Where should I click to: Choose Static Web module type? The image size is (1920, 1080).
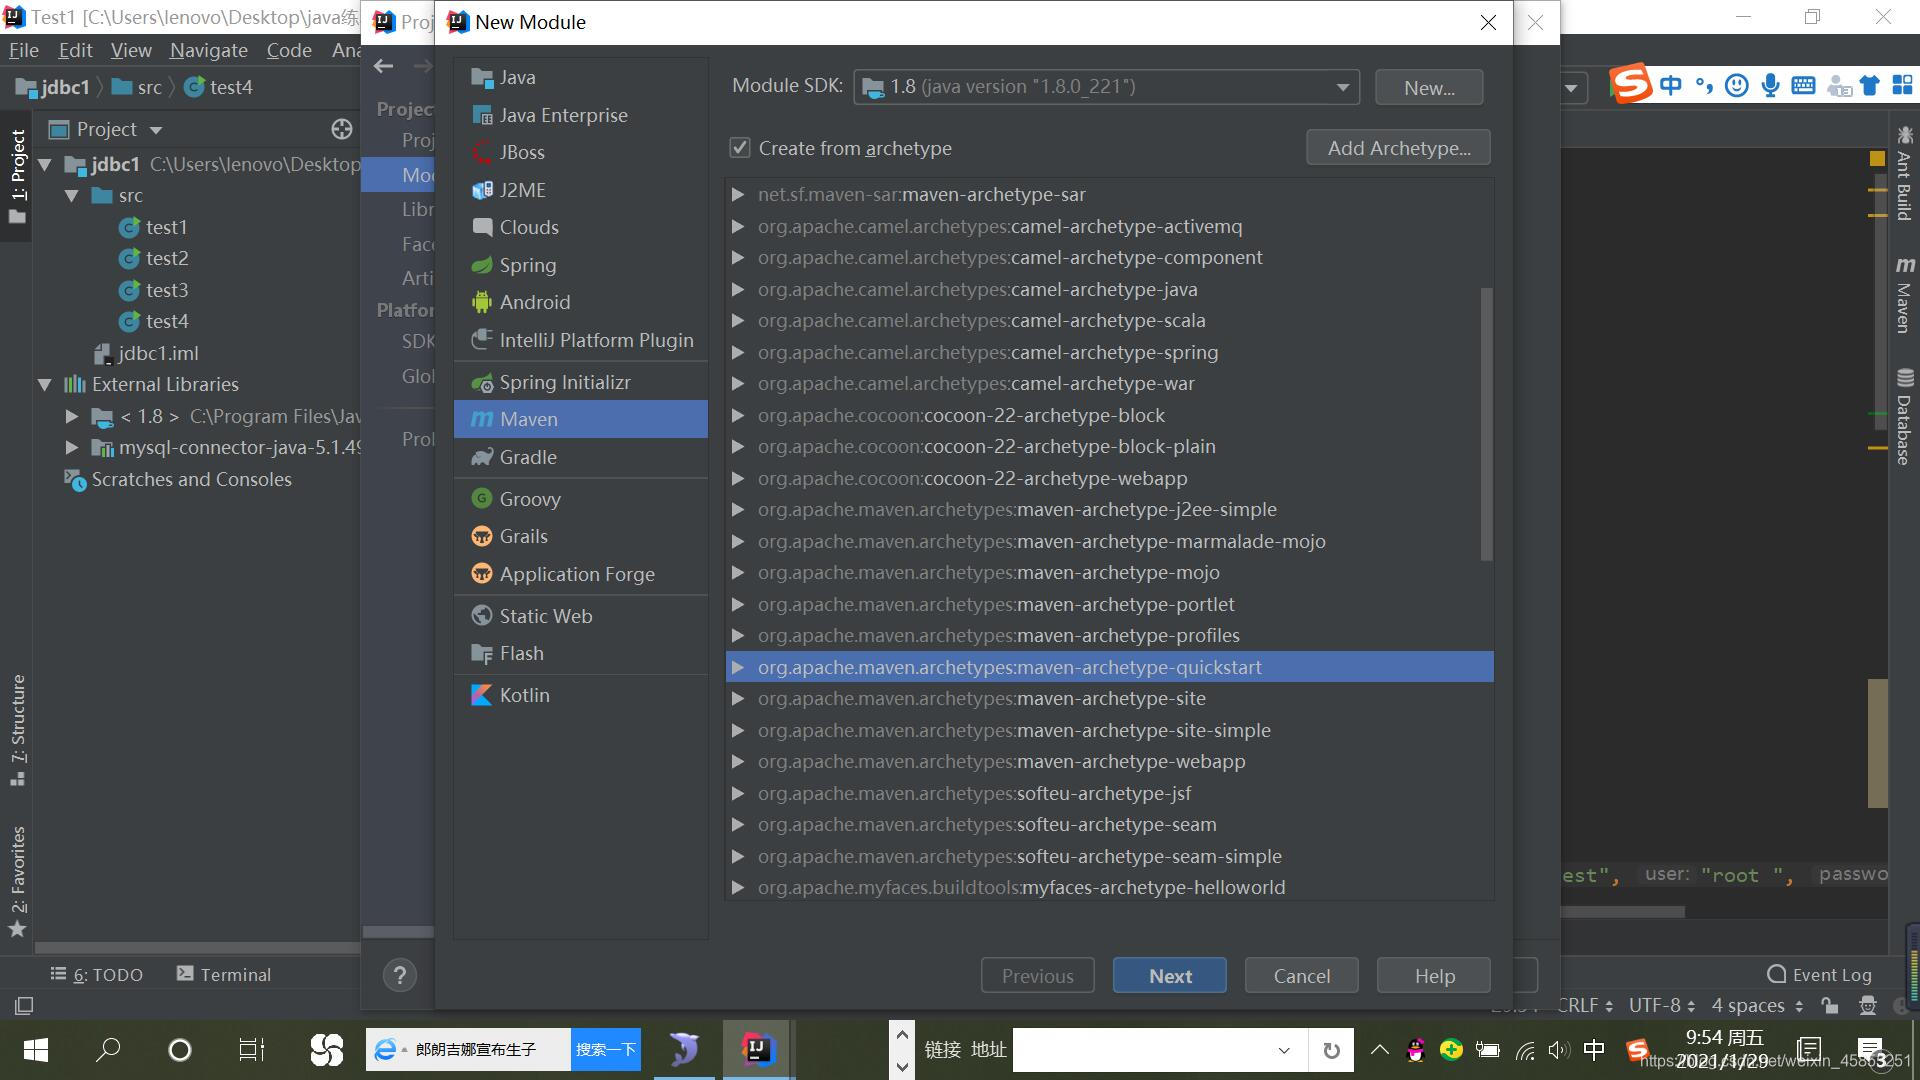pos(580,616)
